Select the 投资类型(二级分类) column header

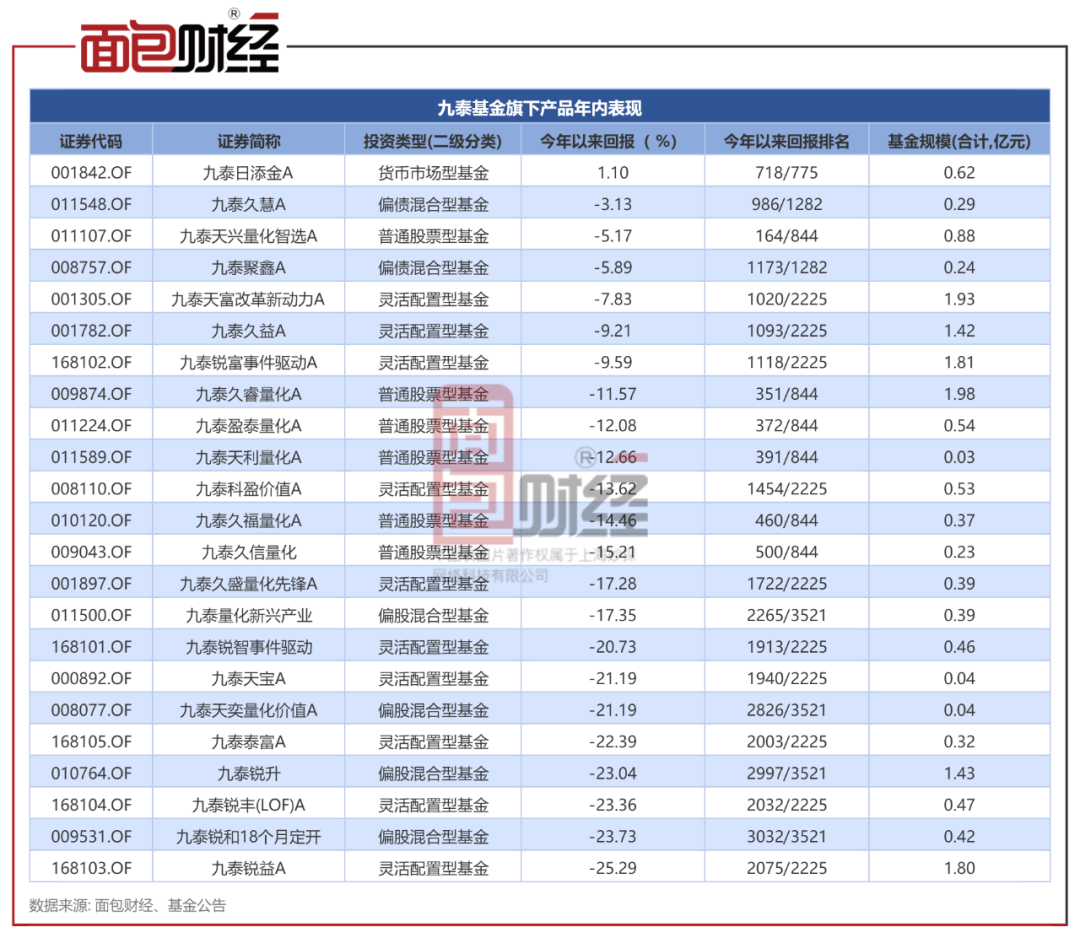point(432,141)
